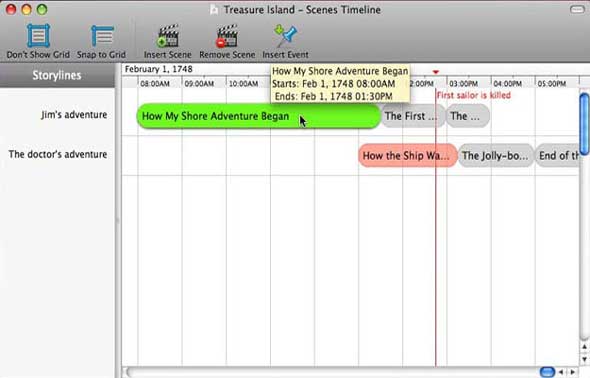The width and height of the screenshot is (590, 378).
Task: Click the Storylines header
Action: tap(57, 75)
